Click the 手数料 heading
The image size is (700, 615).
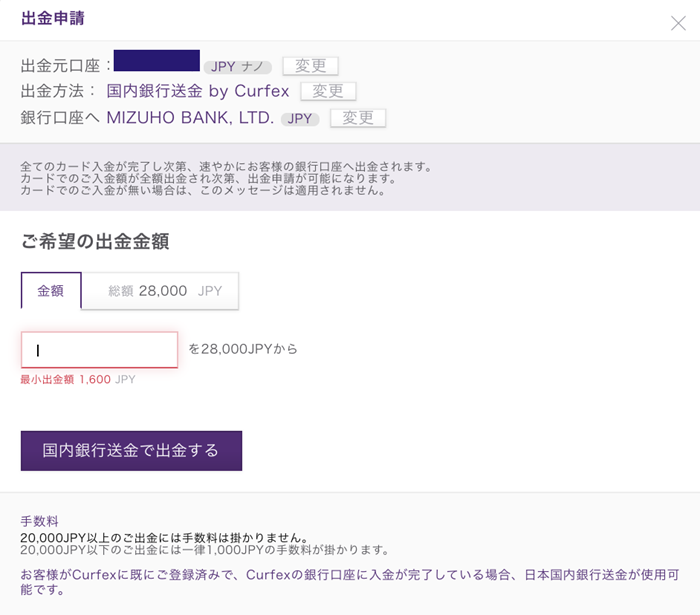click(39, 521)
